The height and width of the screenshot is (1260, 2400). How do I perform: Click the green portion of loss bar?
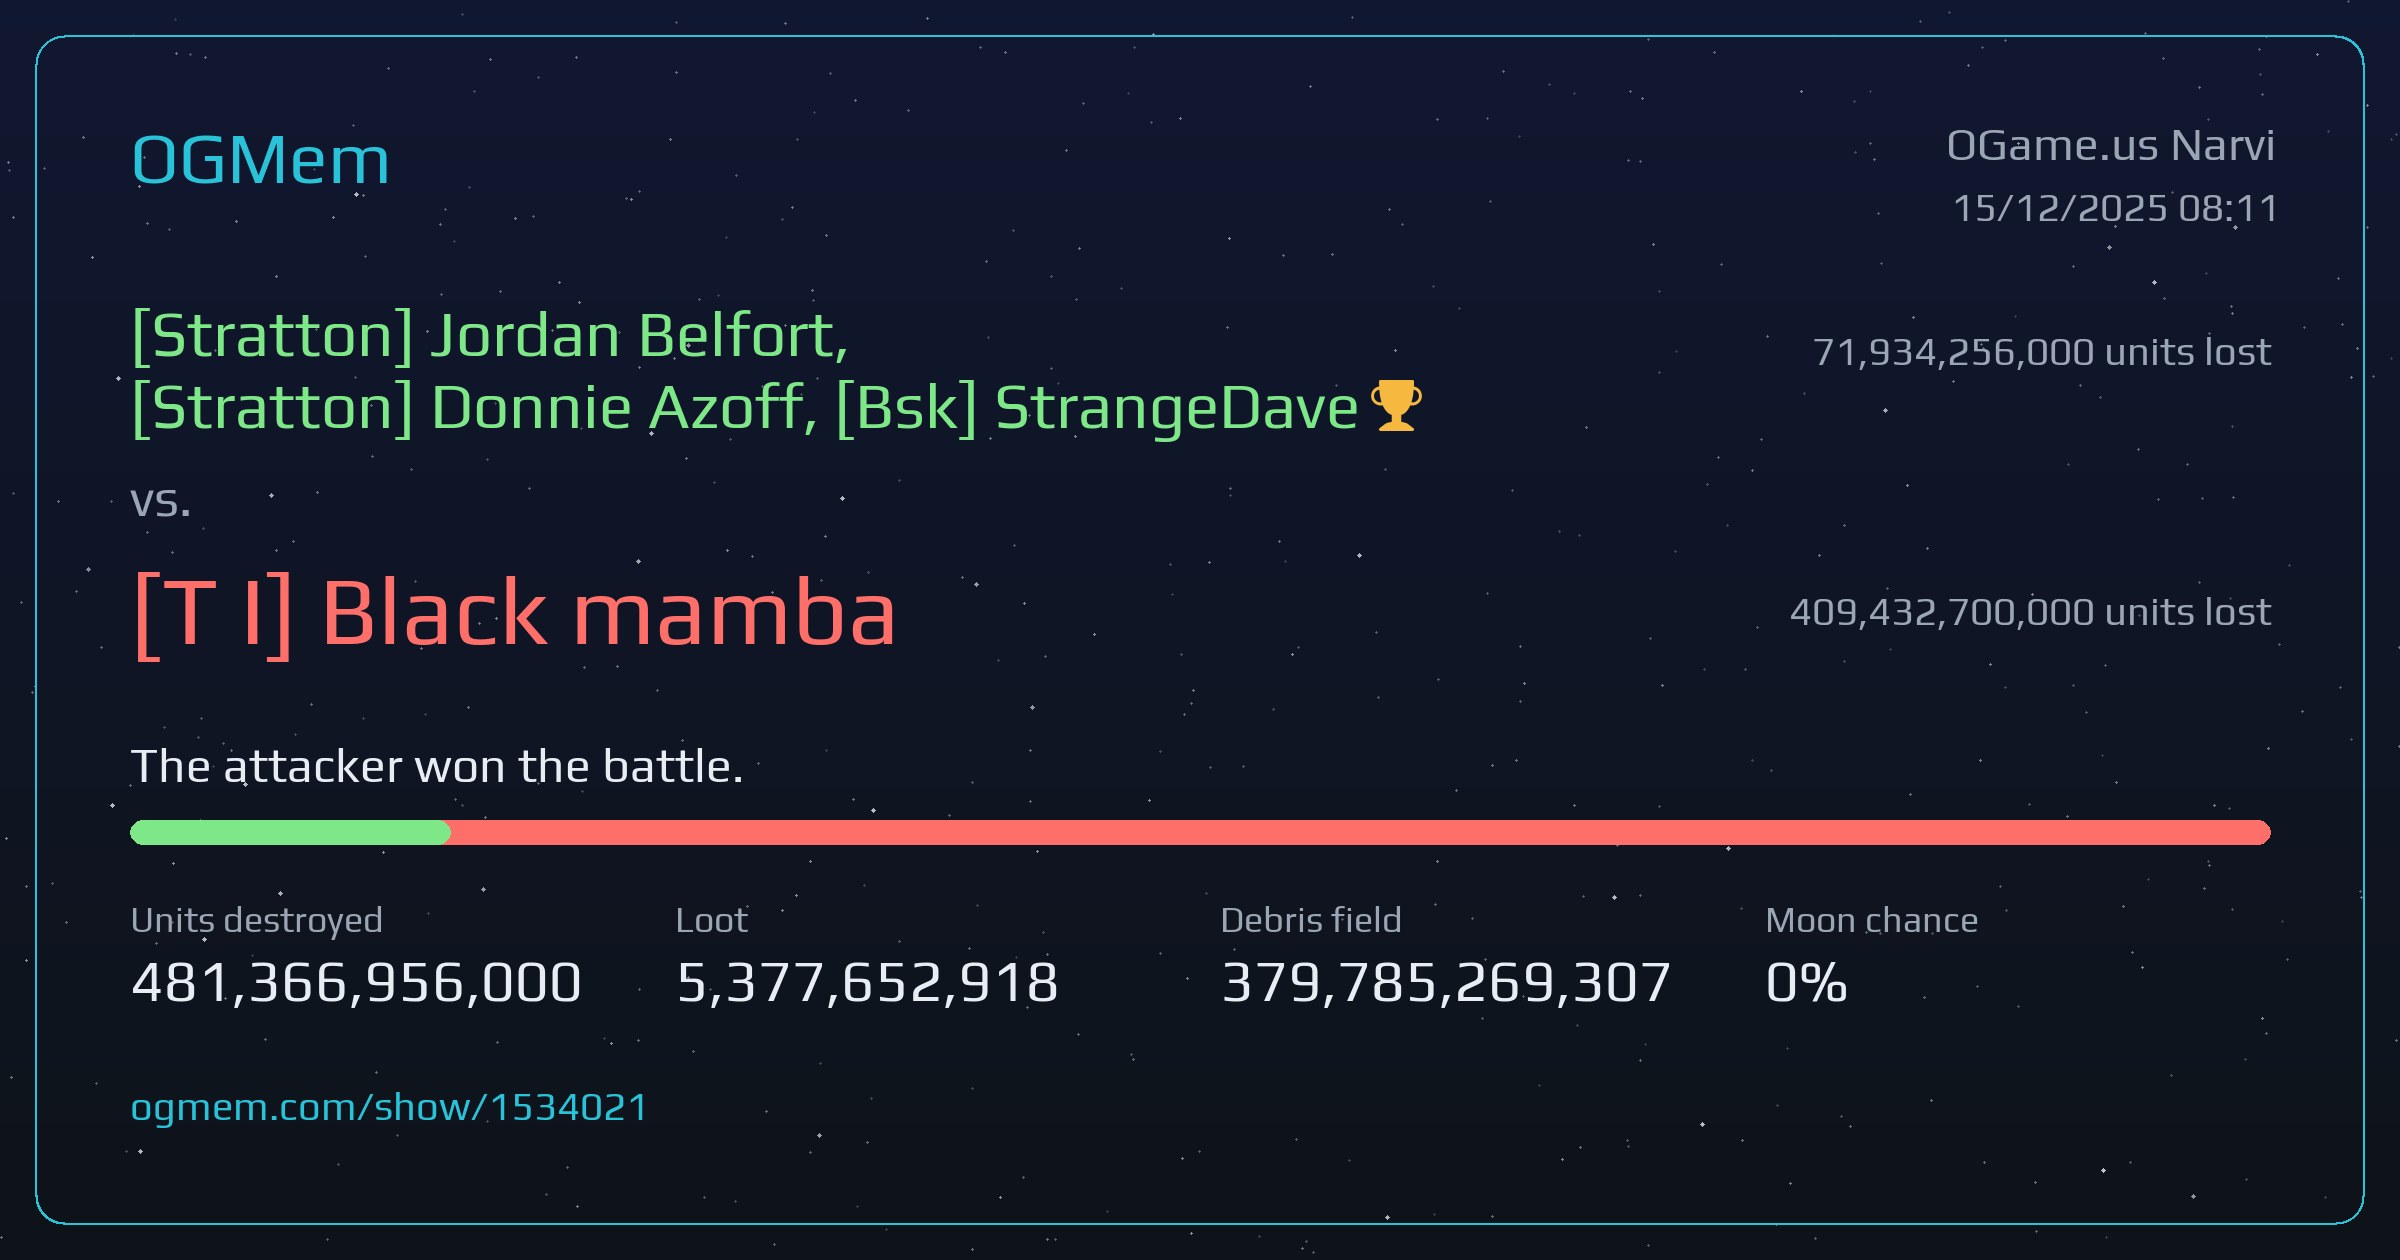click(290, 832)
